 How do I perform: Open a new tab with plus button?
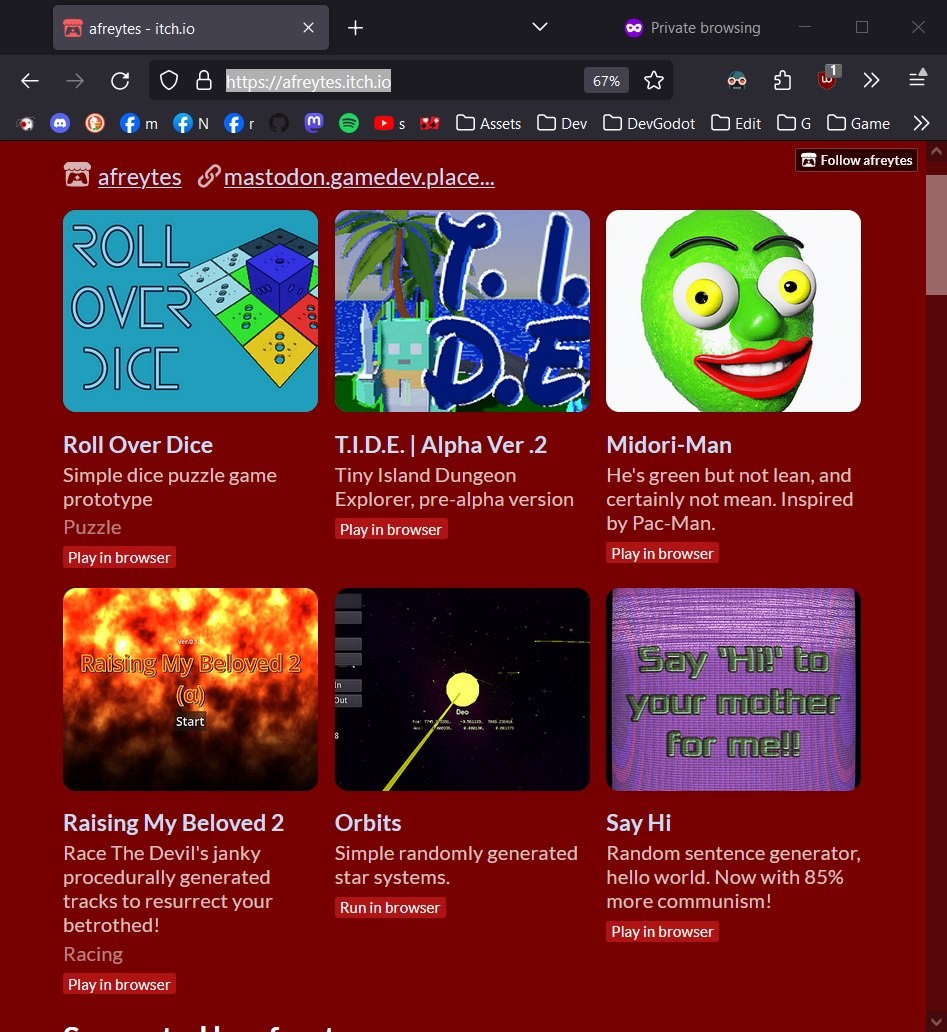coord(355,28)
